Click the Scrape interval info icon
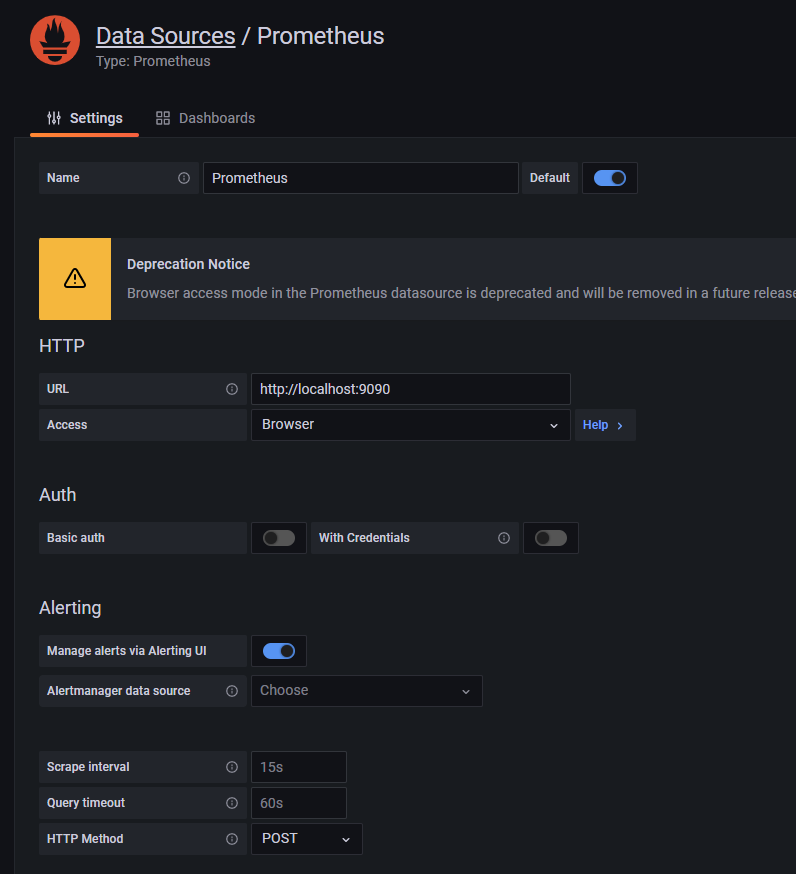 pyautogui.click(x=232, y=767)
